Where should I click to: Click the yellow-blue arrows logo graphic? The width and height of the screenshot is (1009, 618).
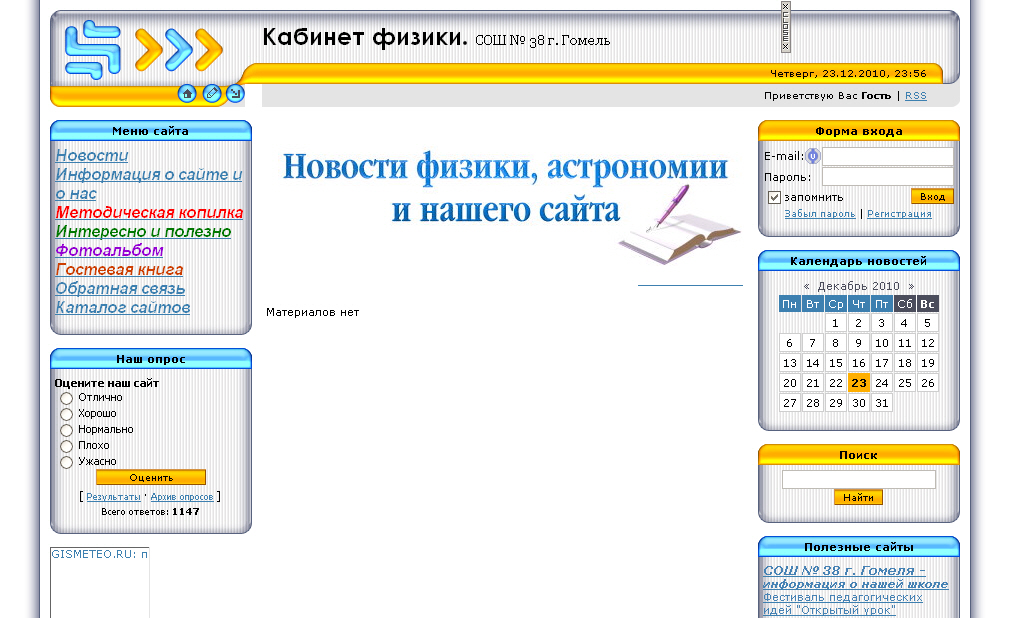[x=179, y=49]
